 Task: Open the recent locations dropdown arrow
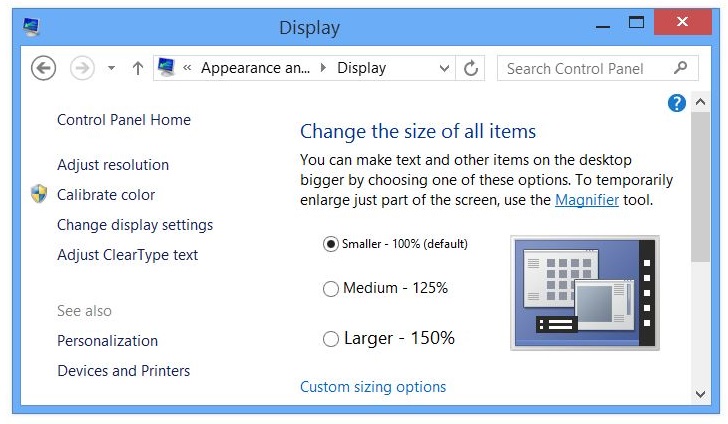coord(111,68)
